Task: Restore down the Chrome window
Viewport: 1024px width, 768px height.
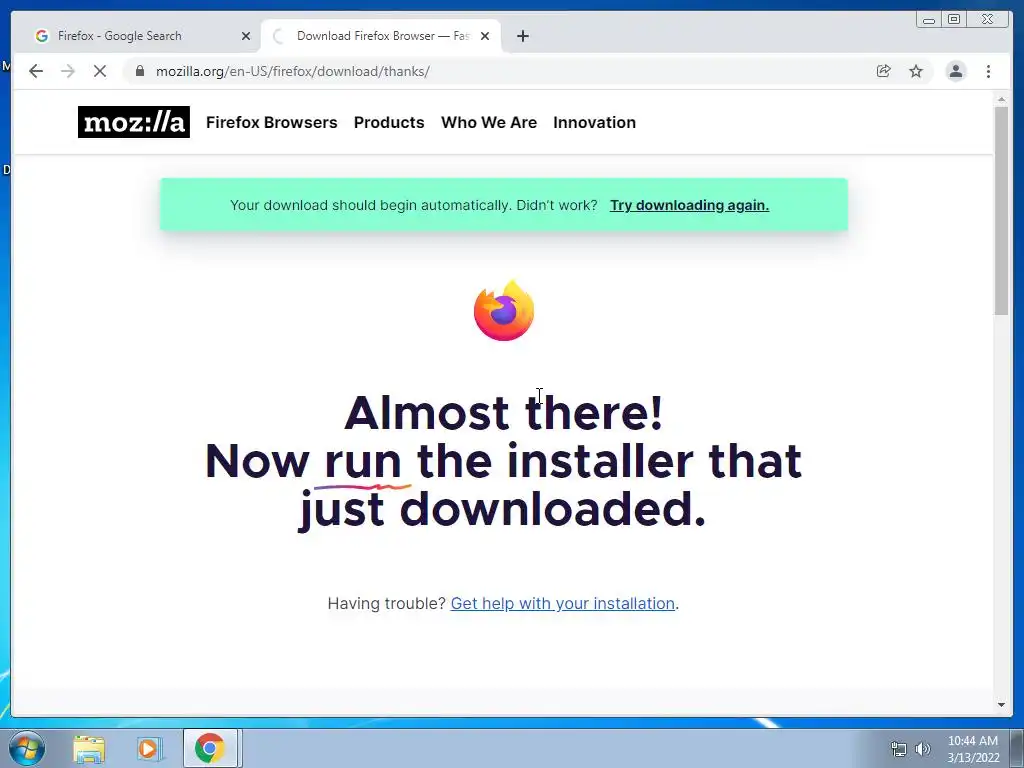Action: tap(954, 20)
